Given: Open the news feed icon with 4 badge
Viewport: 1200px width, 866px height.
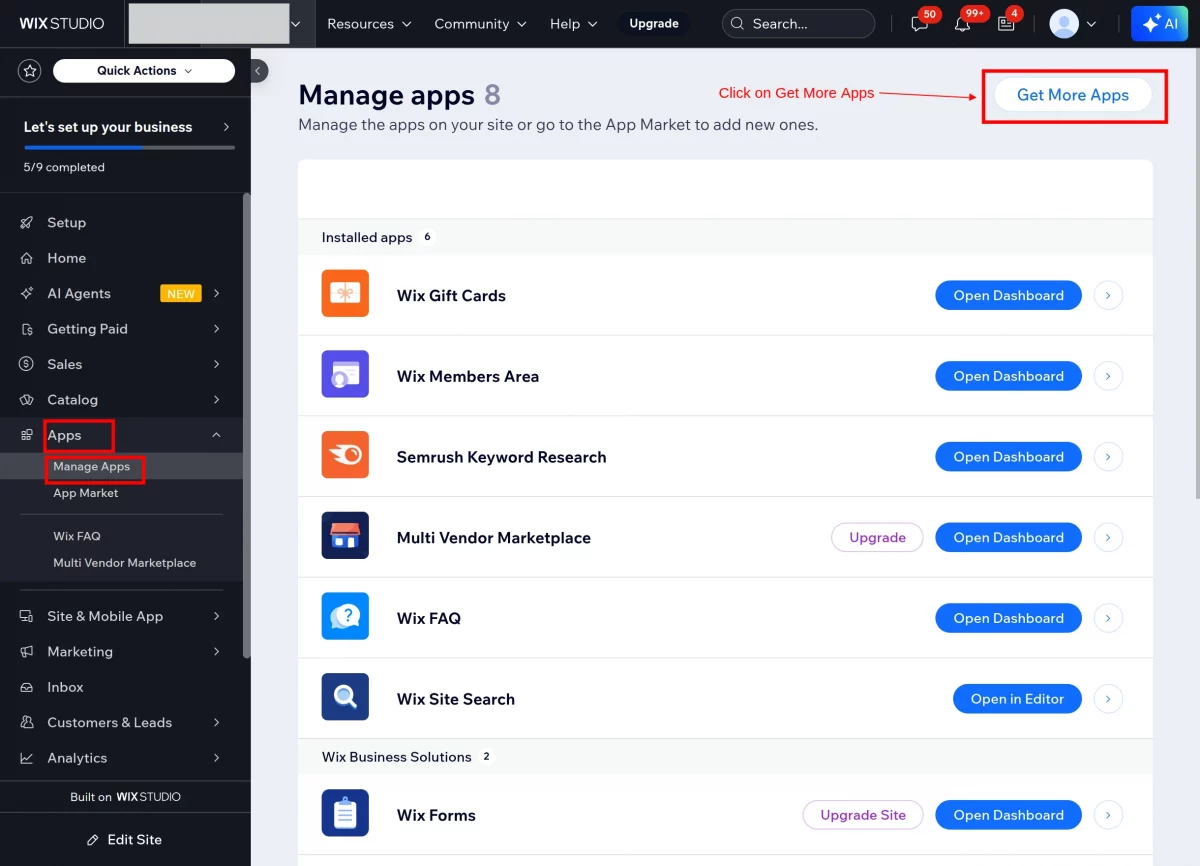Looking at the screenshot, I should point(1006,24).
